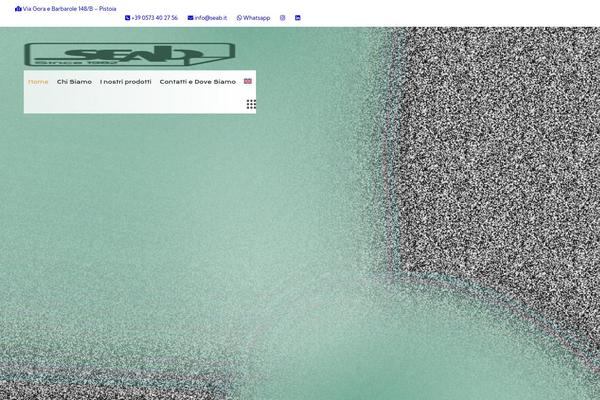600x400 pixels.
Task: Open the I nostri prodotti menu
Action: (x=126, y=82)
